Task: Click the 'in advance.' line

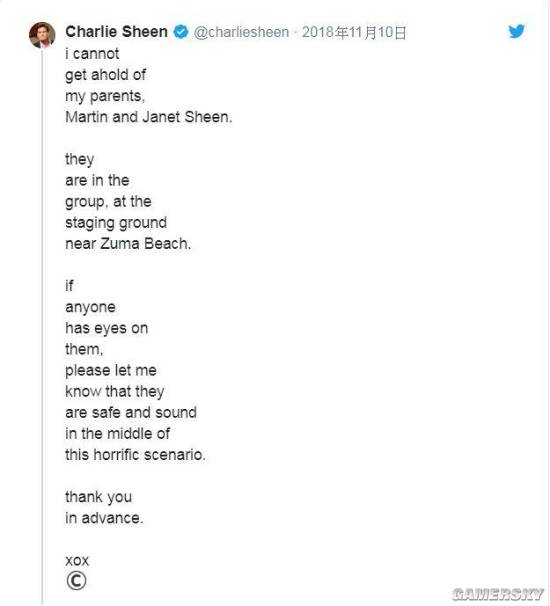Action: 104,518
